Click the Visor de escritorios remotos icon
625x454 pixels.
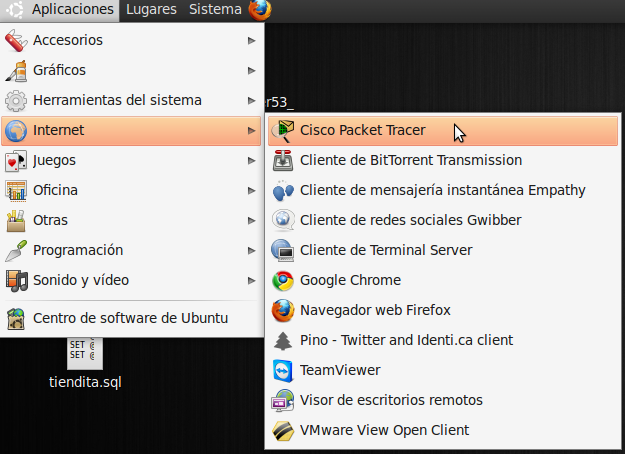tap(283, 401)
